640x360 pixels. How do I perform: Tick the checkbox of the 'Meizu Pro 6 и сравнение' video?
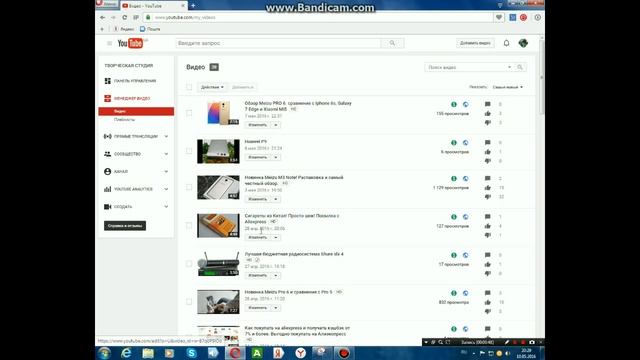pos(189,302)
